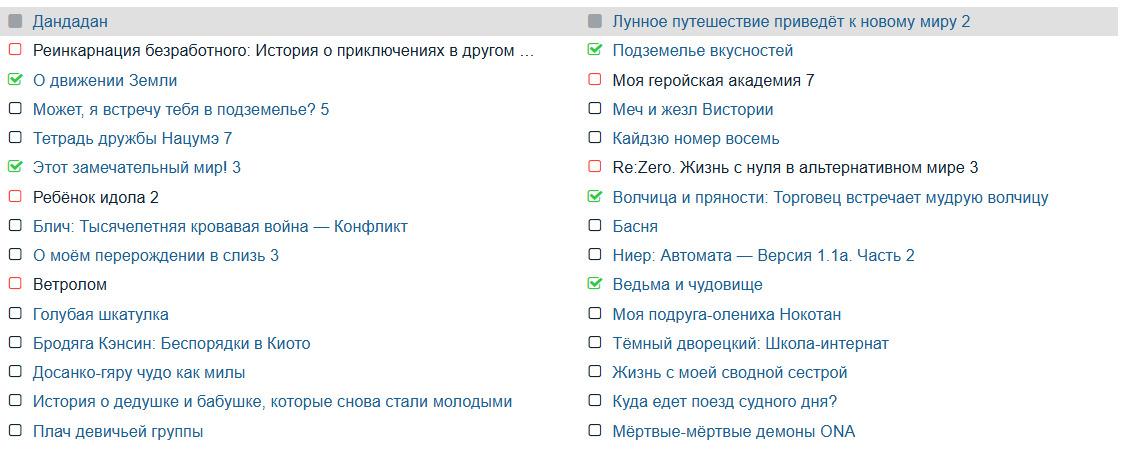Image resolution: width=1131 pixels, height=469 pixels.
Task: Open the Голубая шкатулка title link
Action: (100, 314)
